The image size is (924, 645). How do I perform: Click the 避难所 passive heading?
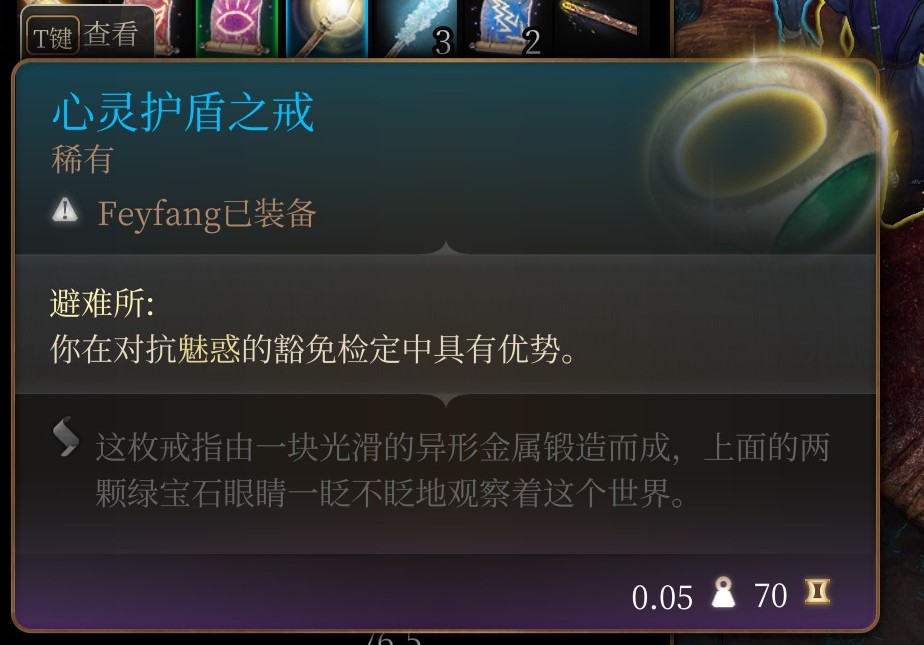pyautogui.click(x=102, y=304)
